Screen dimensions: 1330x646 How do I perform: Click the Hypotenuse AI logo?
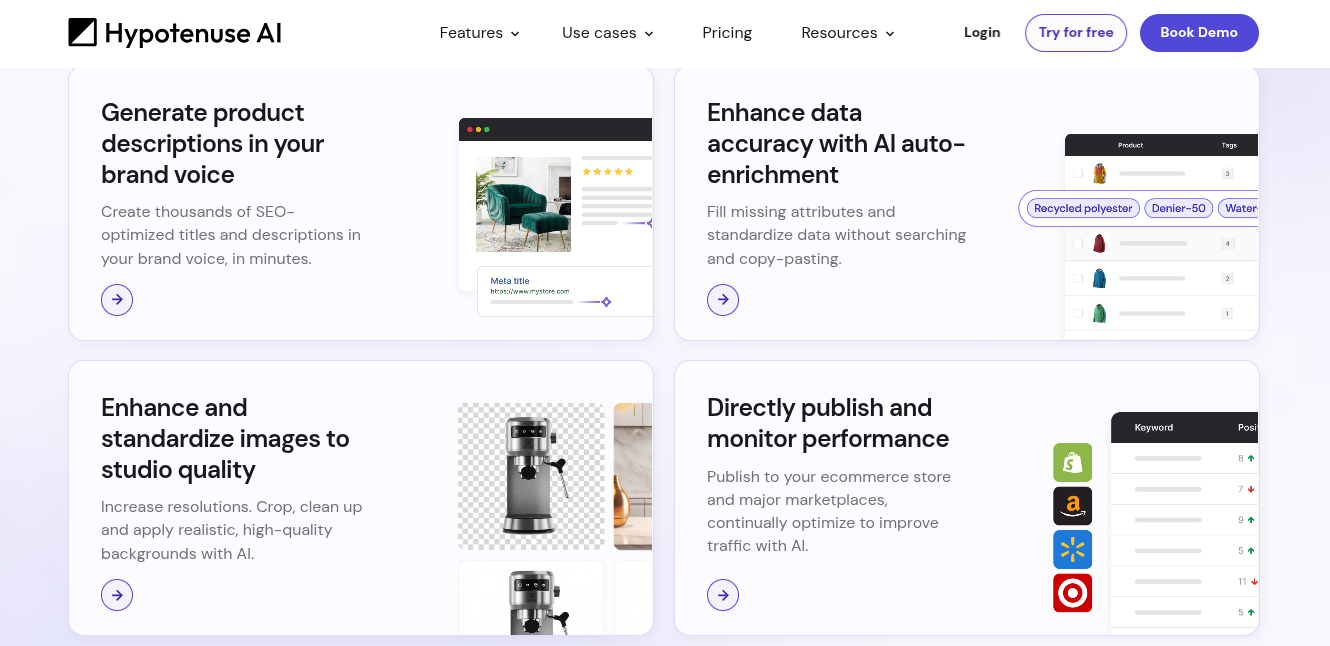174,32
